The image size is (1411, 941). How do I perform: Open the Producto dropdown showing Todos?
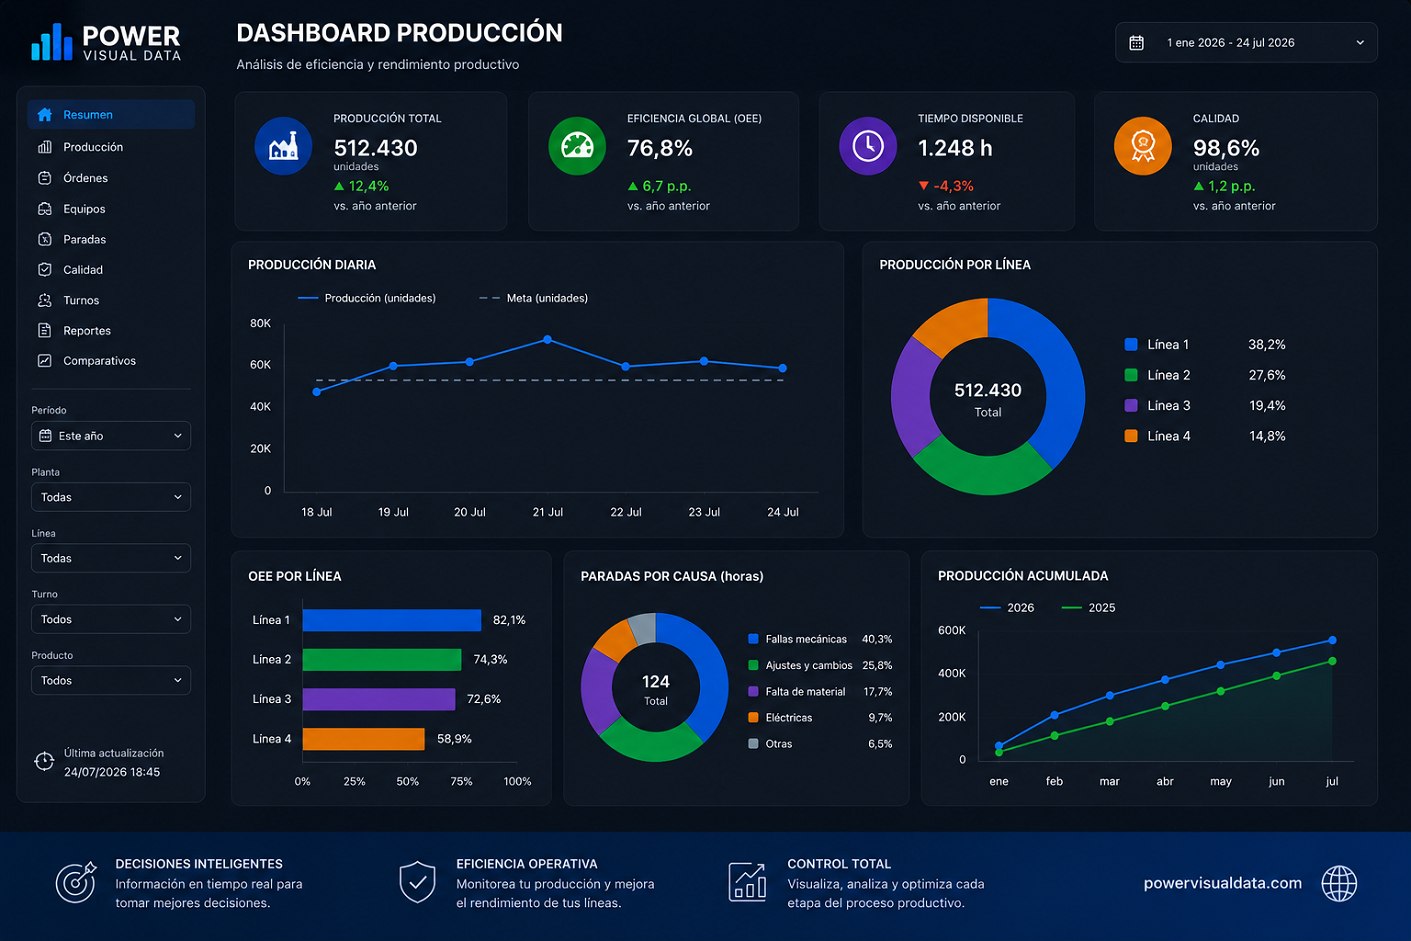pos(111,680)
